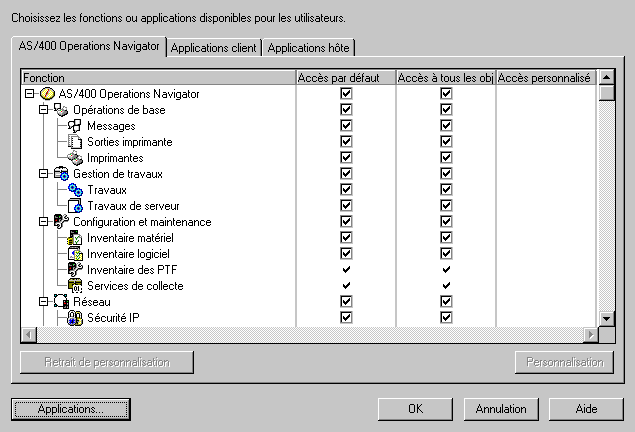Screen dimensions: 635x432
Task: Collapse the Configuration et maintenance node
Action: (x=43, y=221)
